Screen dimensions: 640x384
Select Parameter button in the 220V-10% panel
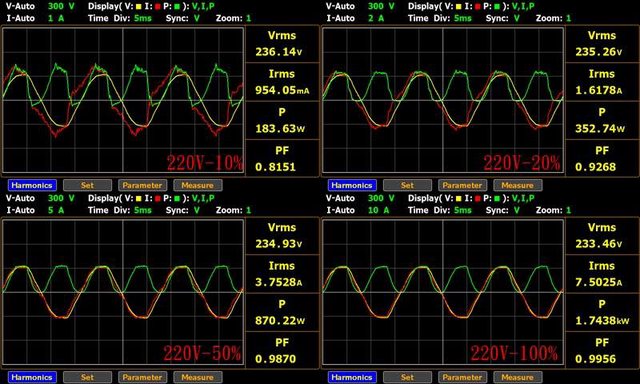coord(142,185)
